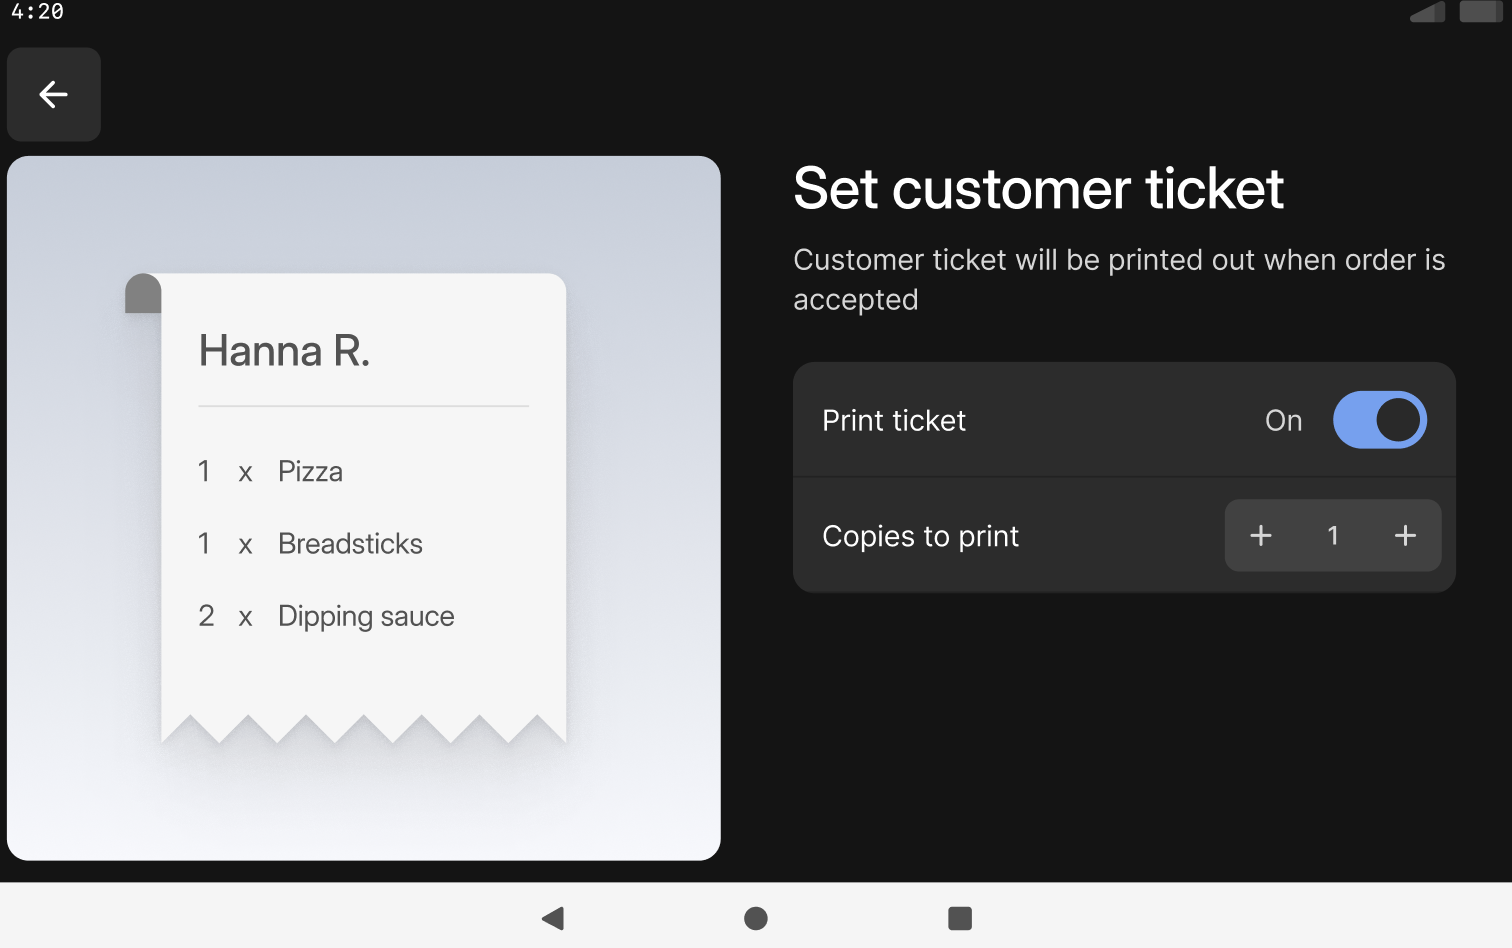Click the "Print ticket" row label
The height and width of the screenshot is (948, 1512).
[894, 421]
